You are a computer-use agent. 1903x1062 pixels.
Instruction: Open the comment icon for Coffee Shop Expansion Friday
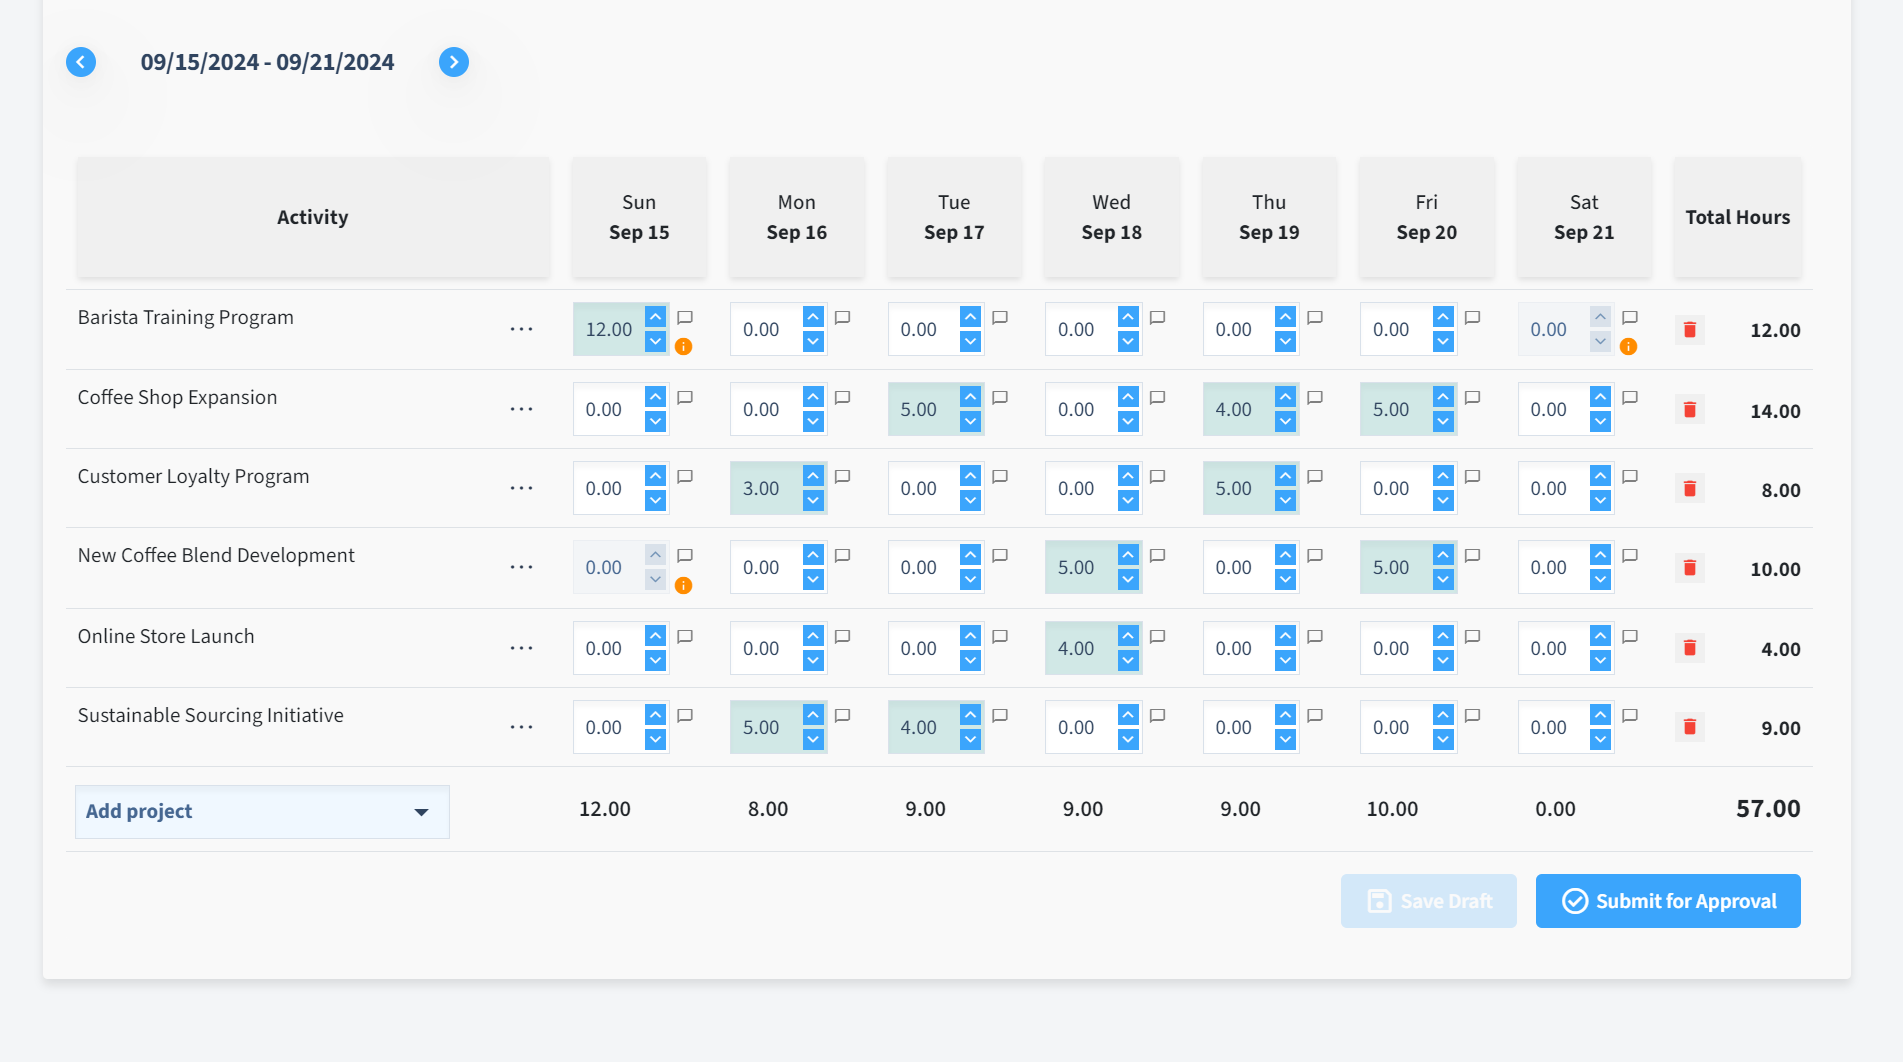click(x=1472, y=396)
